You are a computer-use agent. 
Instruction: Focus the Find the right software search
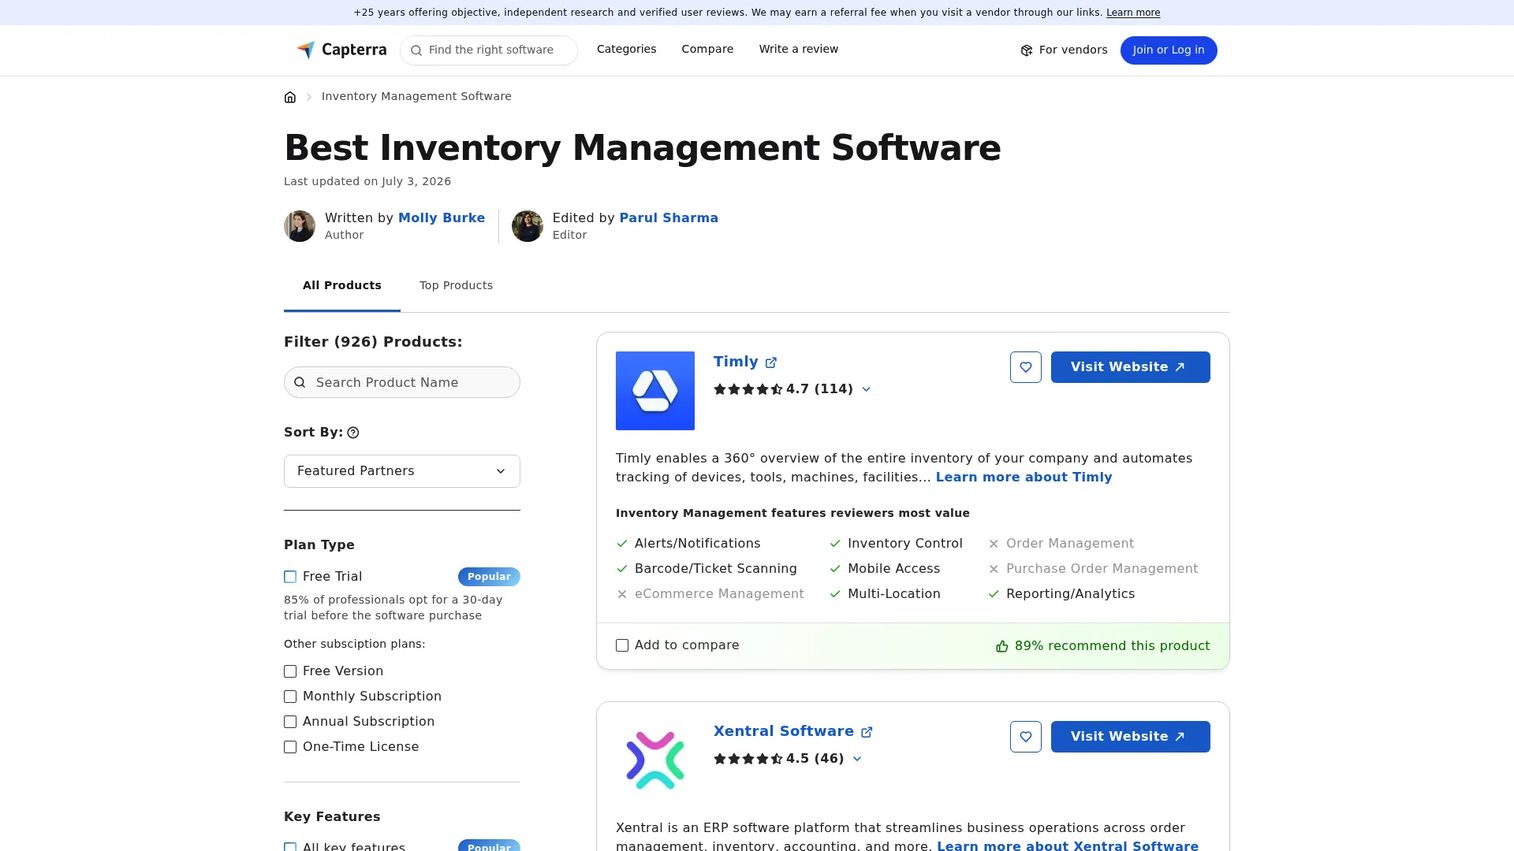pyautogui.click(x=489, y=50)
